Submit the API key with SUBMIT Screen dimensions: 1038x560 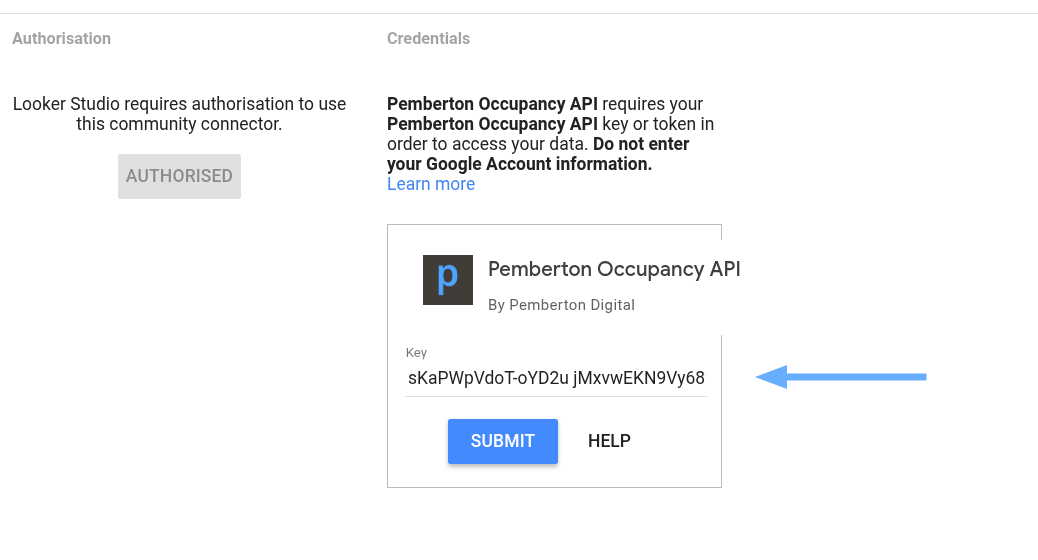tap(502, 441)
